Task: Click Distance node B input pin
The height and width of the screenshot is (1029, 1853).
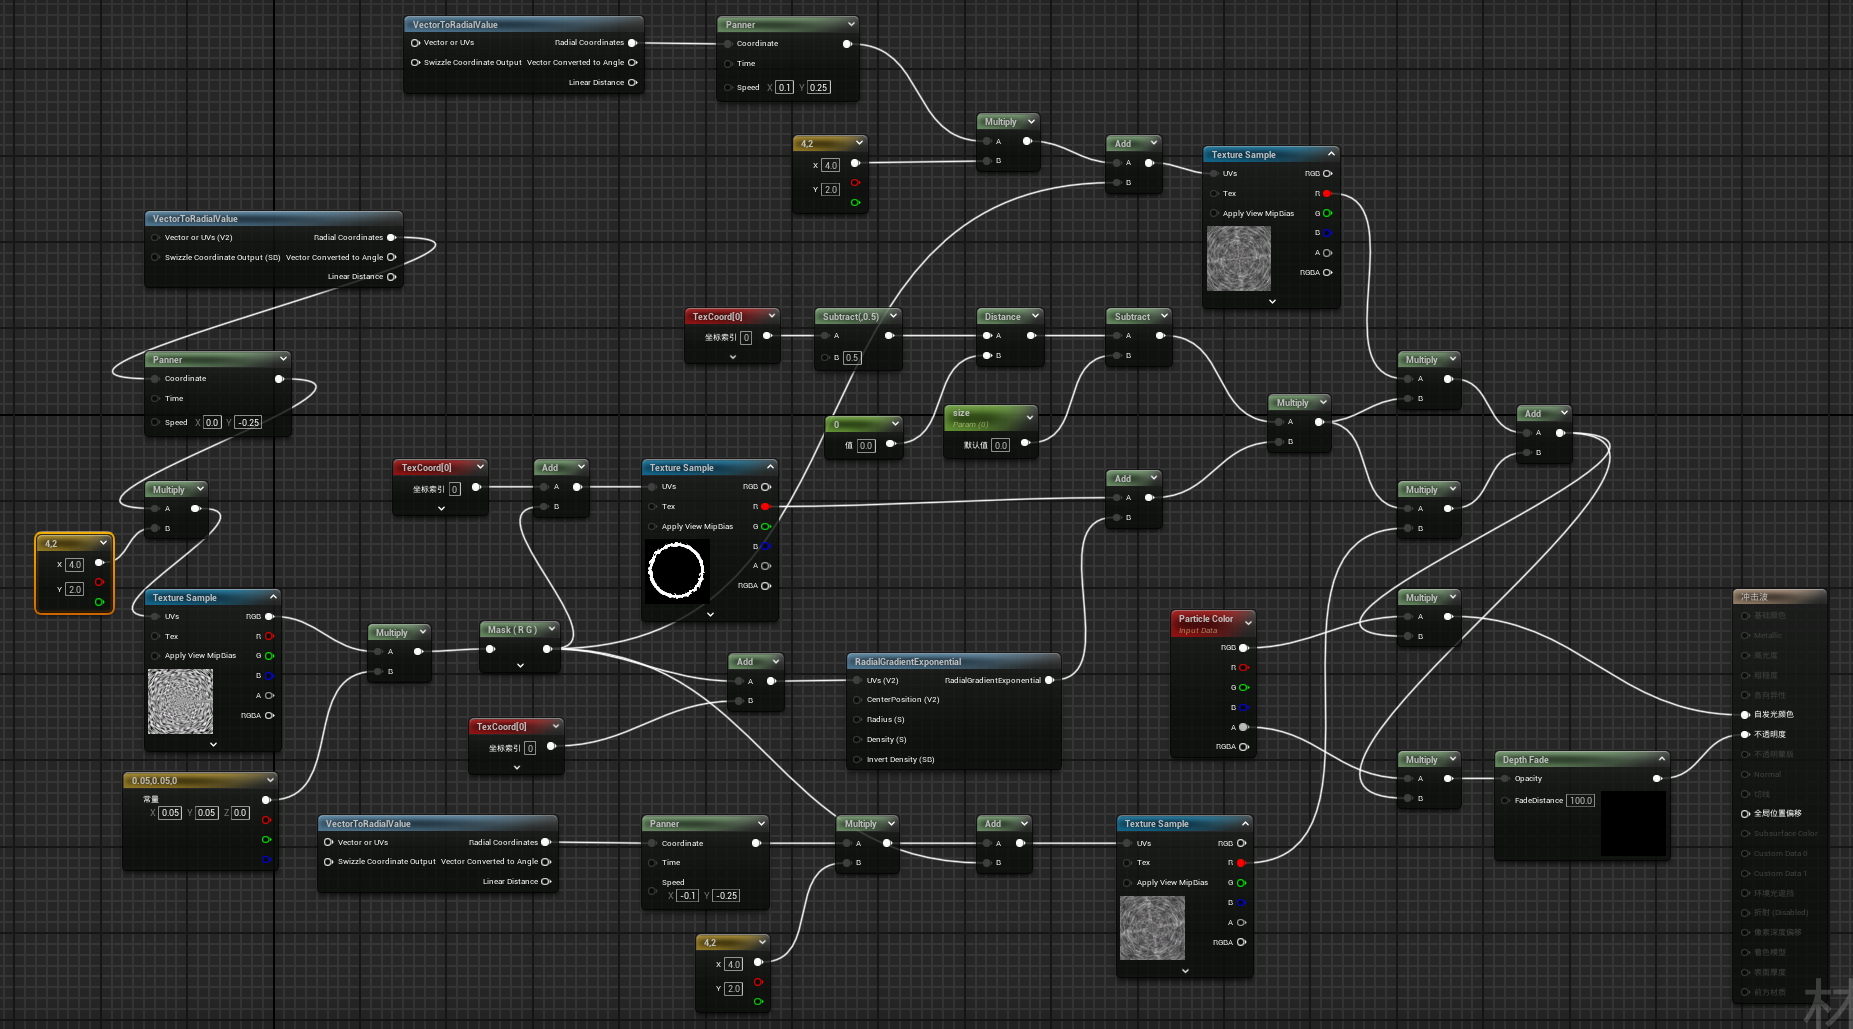Action: tap(987, 355)
